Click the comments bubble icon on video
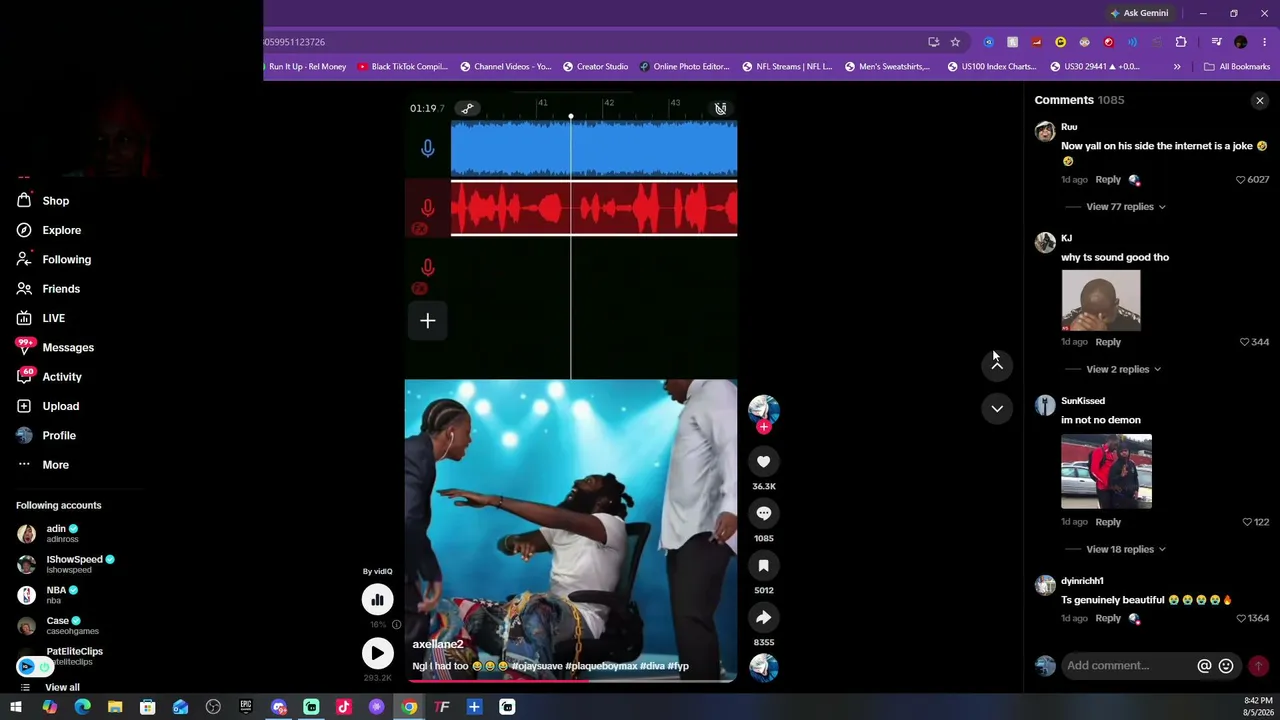Viewport: 1280px width, 720px height. (x=763, y=513)
